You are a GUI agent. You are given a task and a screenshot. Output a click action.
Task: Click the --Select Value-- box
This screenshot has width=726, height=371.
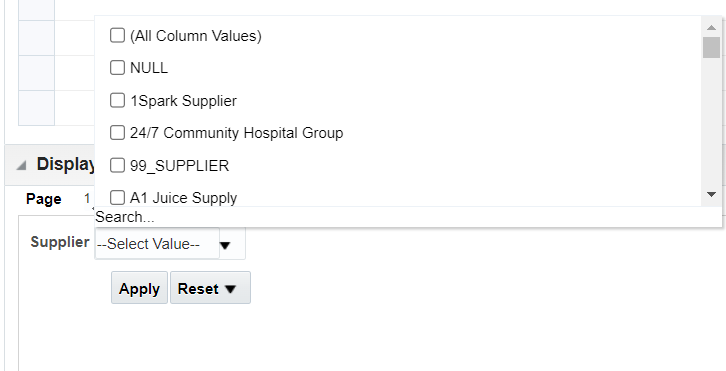click(x=157, y=244)
